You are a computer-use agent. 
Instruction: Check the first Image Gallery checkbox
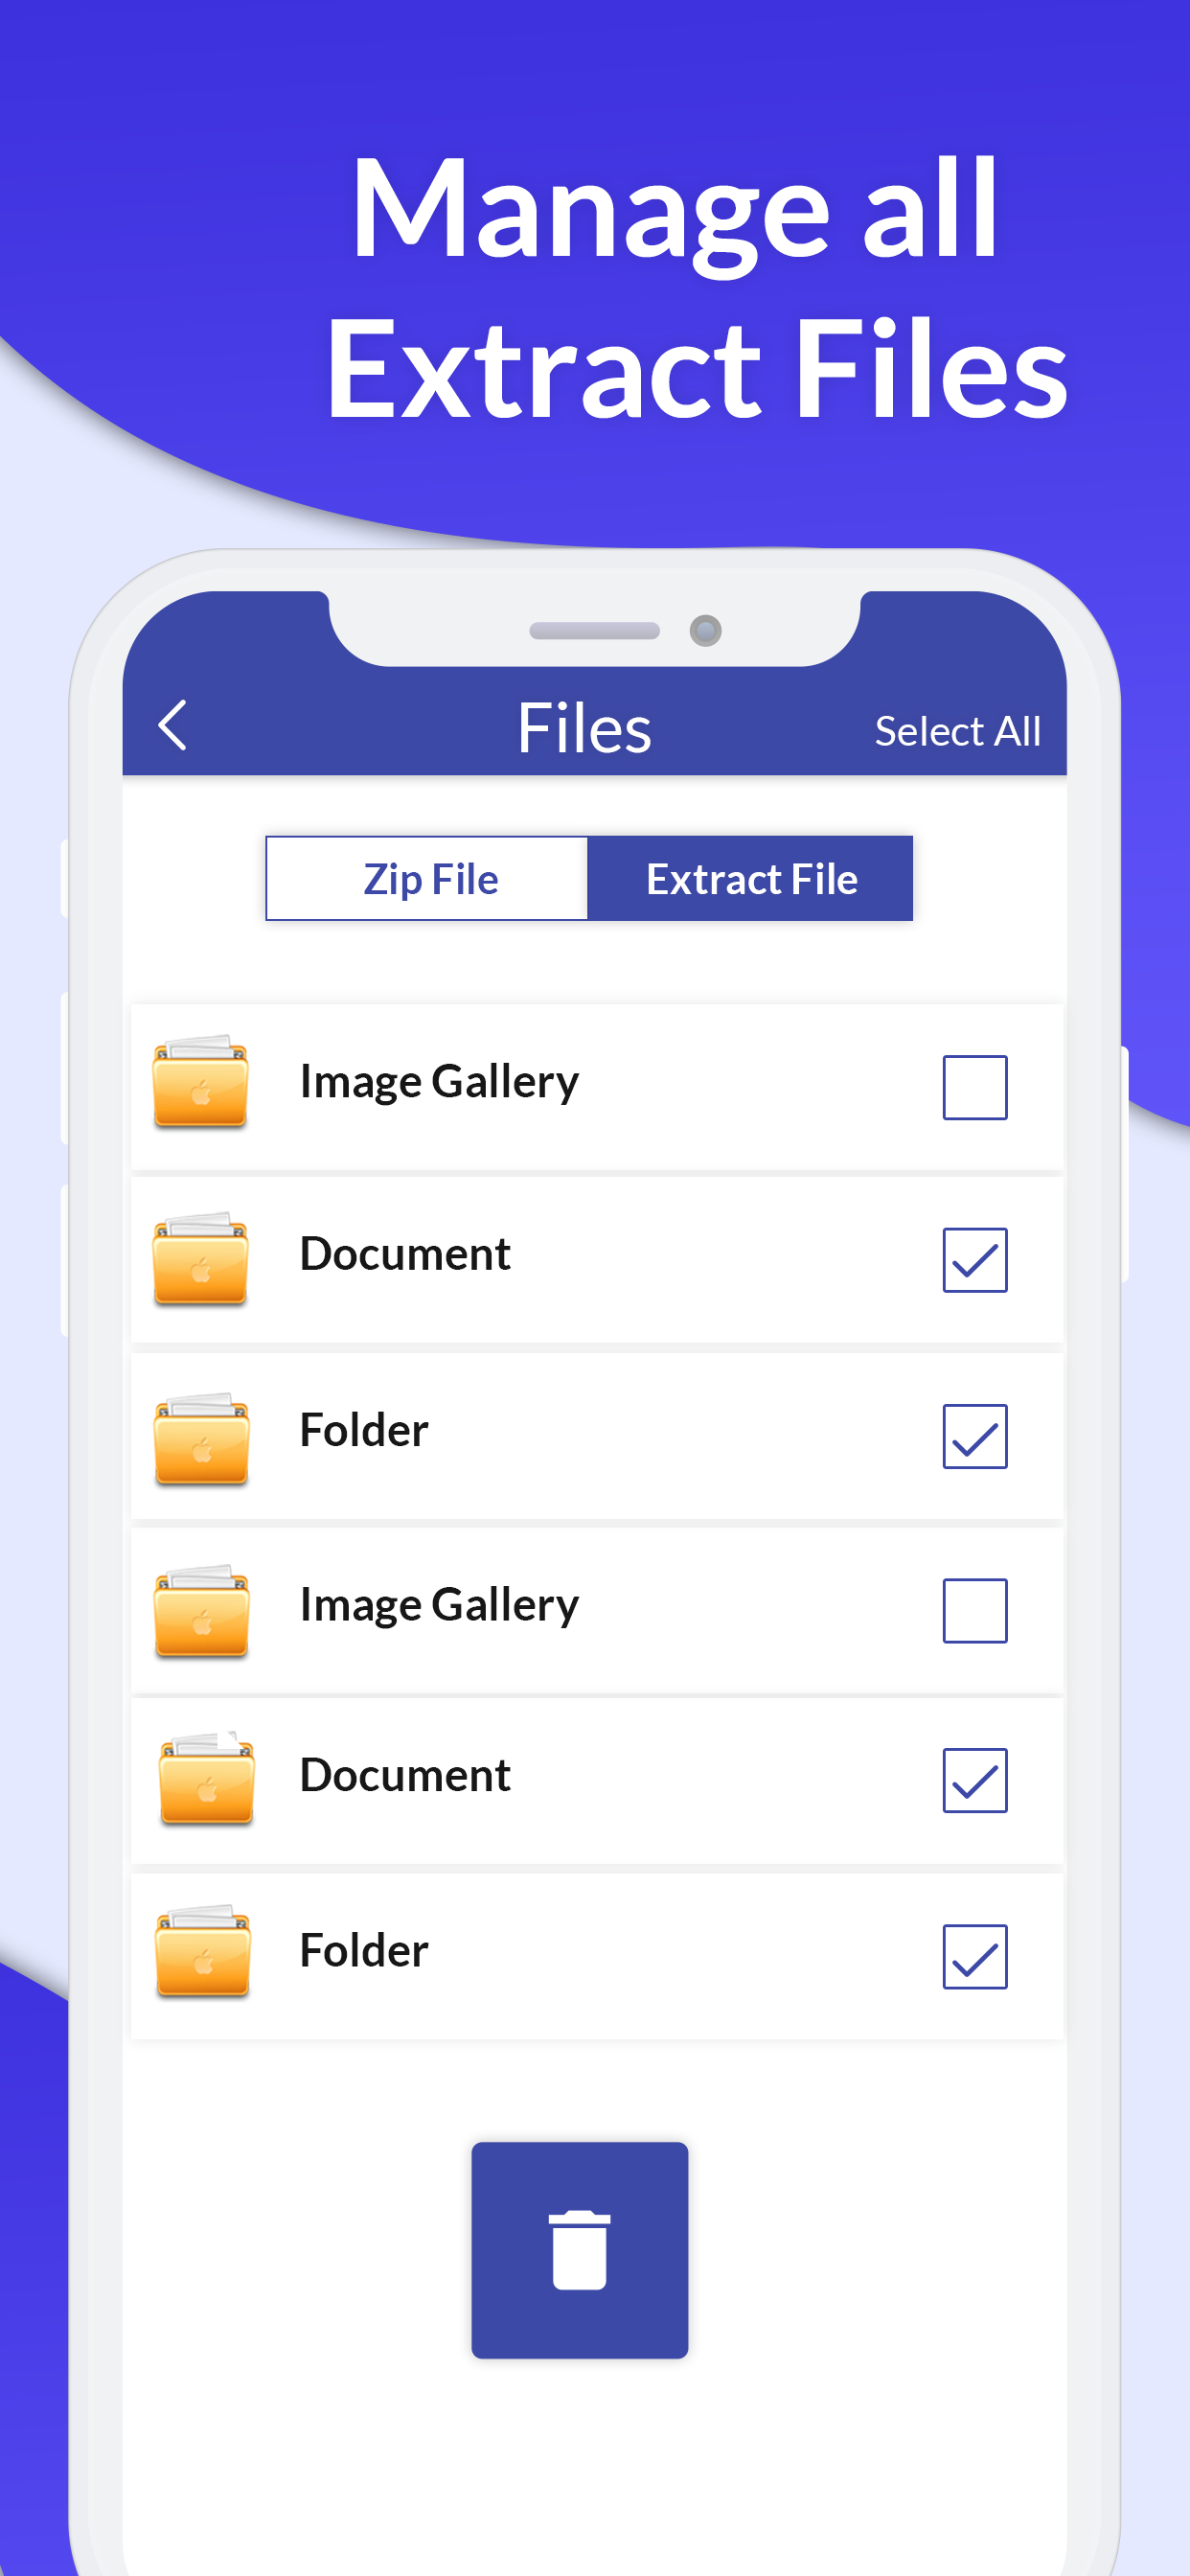coord(975,1088)
